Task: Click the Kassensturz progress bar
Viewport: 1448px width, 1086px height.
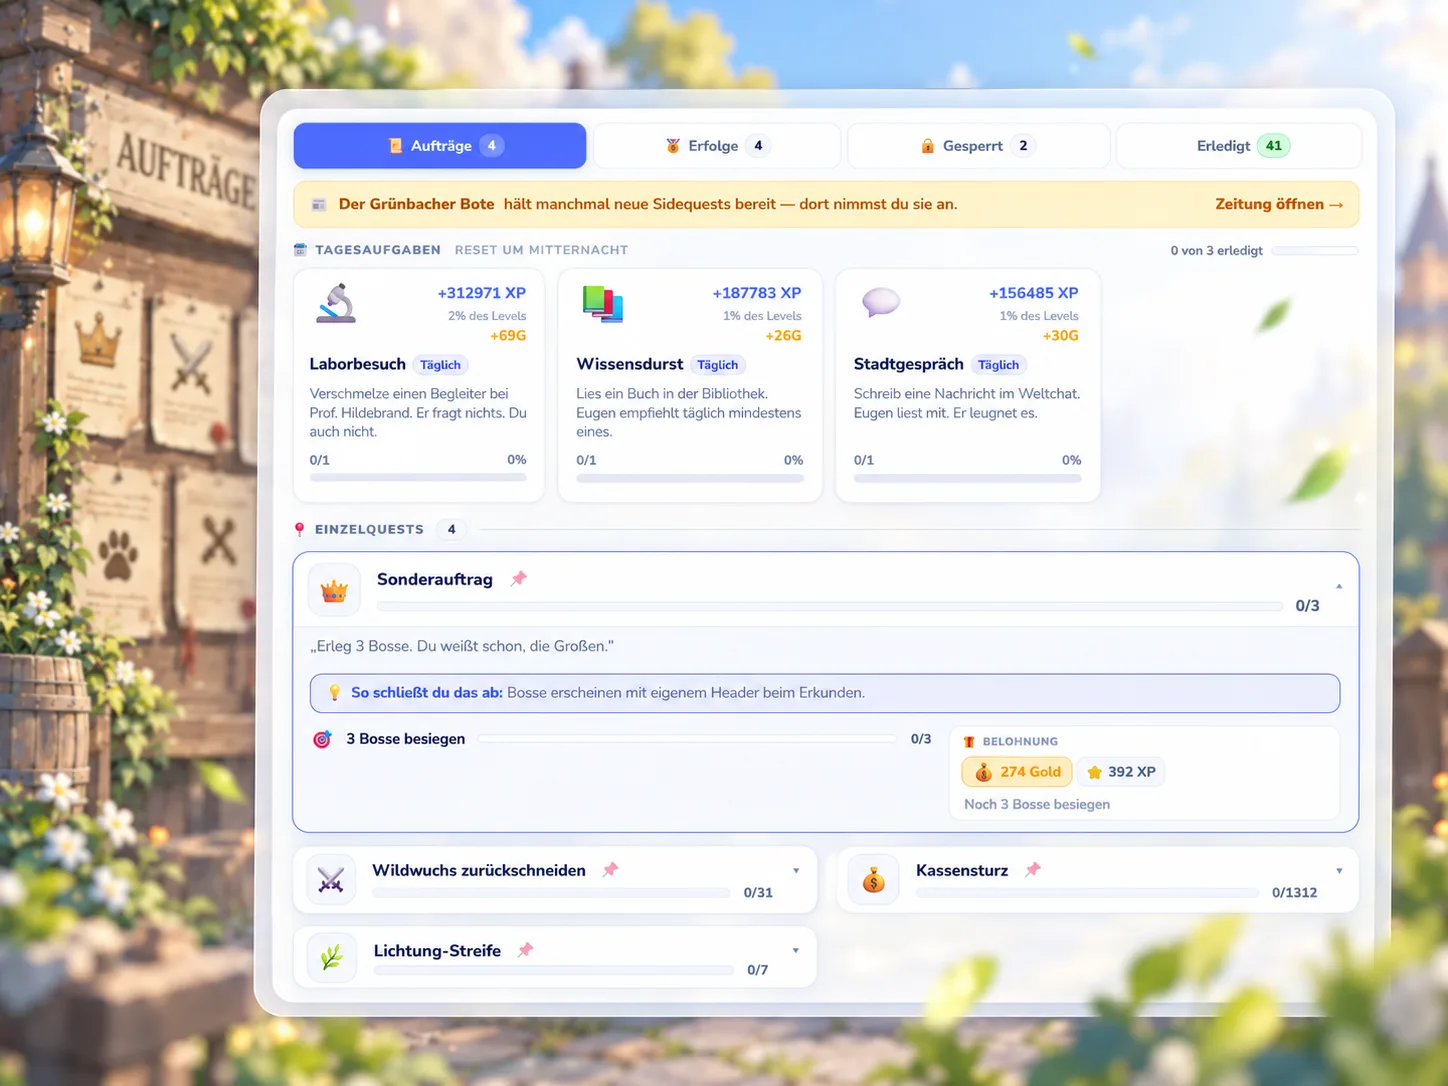Action: coord(1087,893)
